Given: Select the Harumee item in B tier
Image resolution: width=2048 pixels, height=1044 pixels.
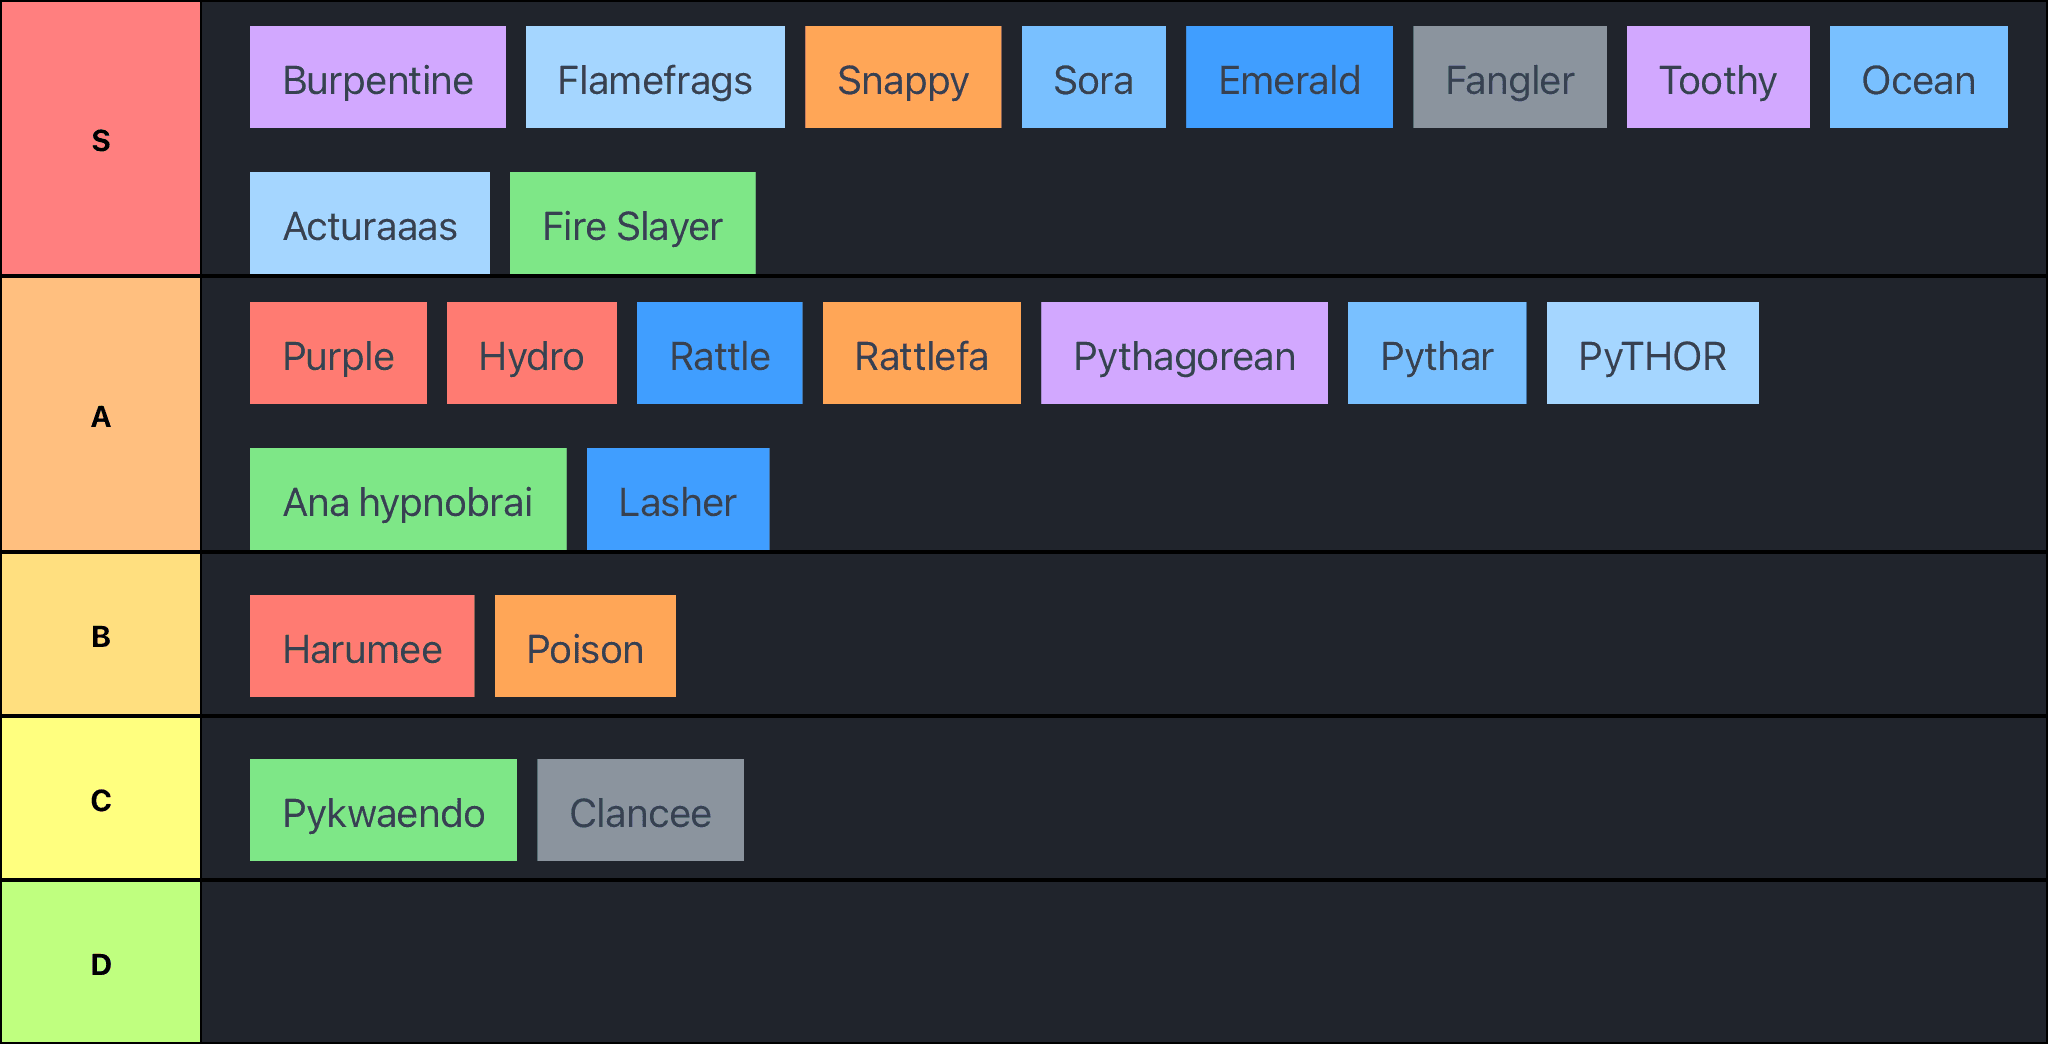Looking at the screenshot, I should (361, 647).
